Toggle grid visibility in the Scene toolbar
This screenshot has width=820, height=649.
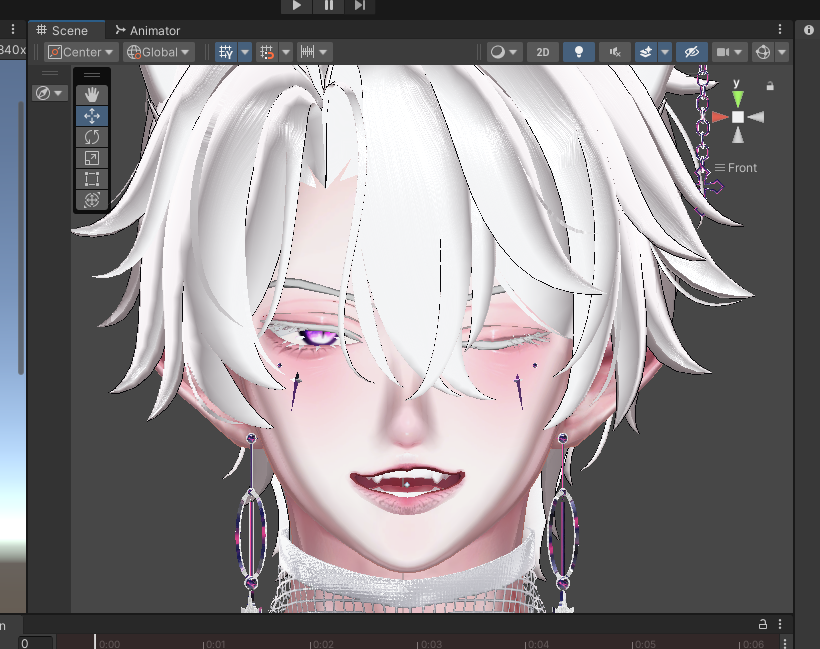(226, 52)
